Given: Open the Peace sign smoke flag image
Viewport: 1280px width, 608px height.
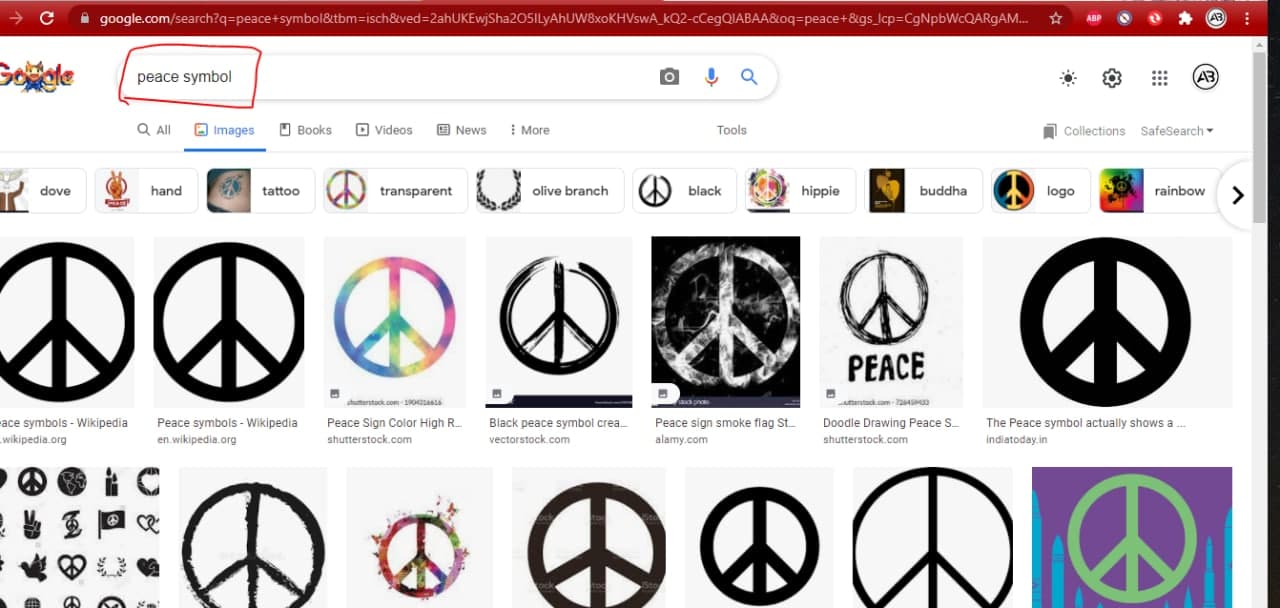Looking at the screenshot, I should coord(725,322).
